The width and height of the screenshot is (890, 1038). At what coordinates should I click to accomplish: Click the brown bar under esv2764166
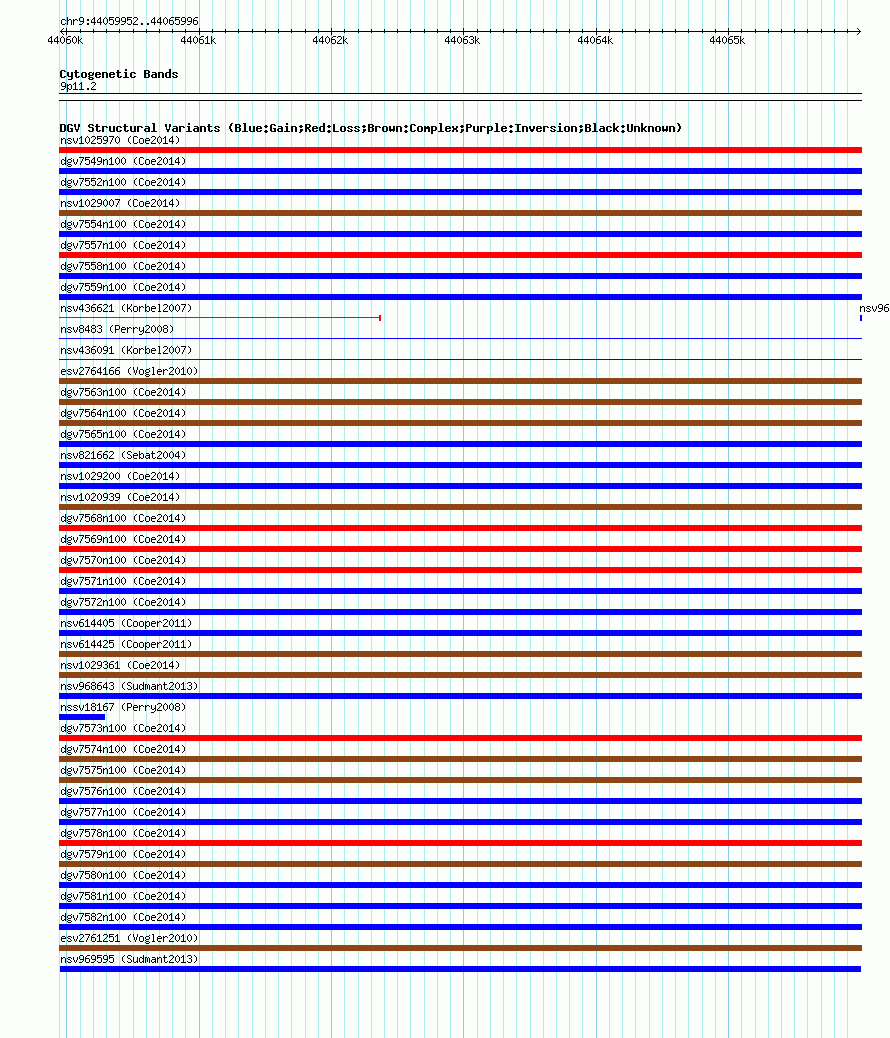click(460, 381)
